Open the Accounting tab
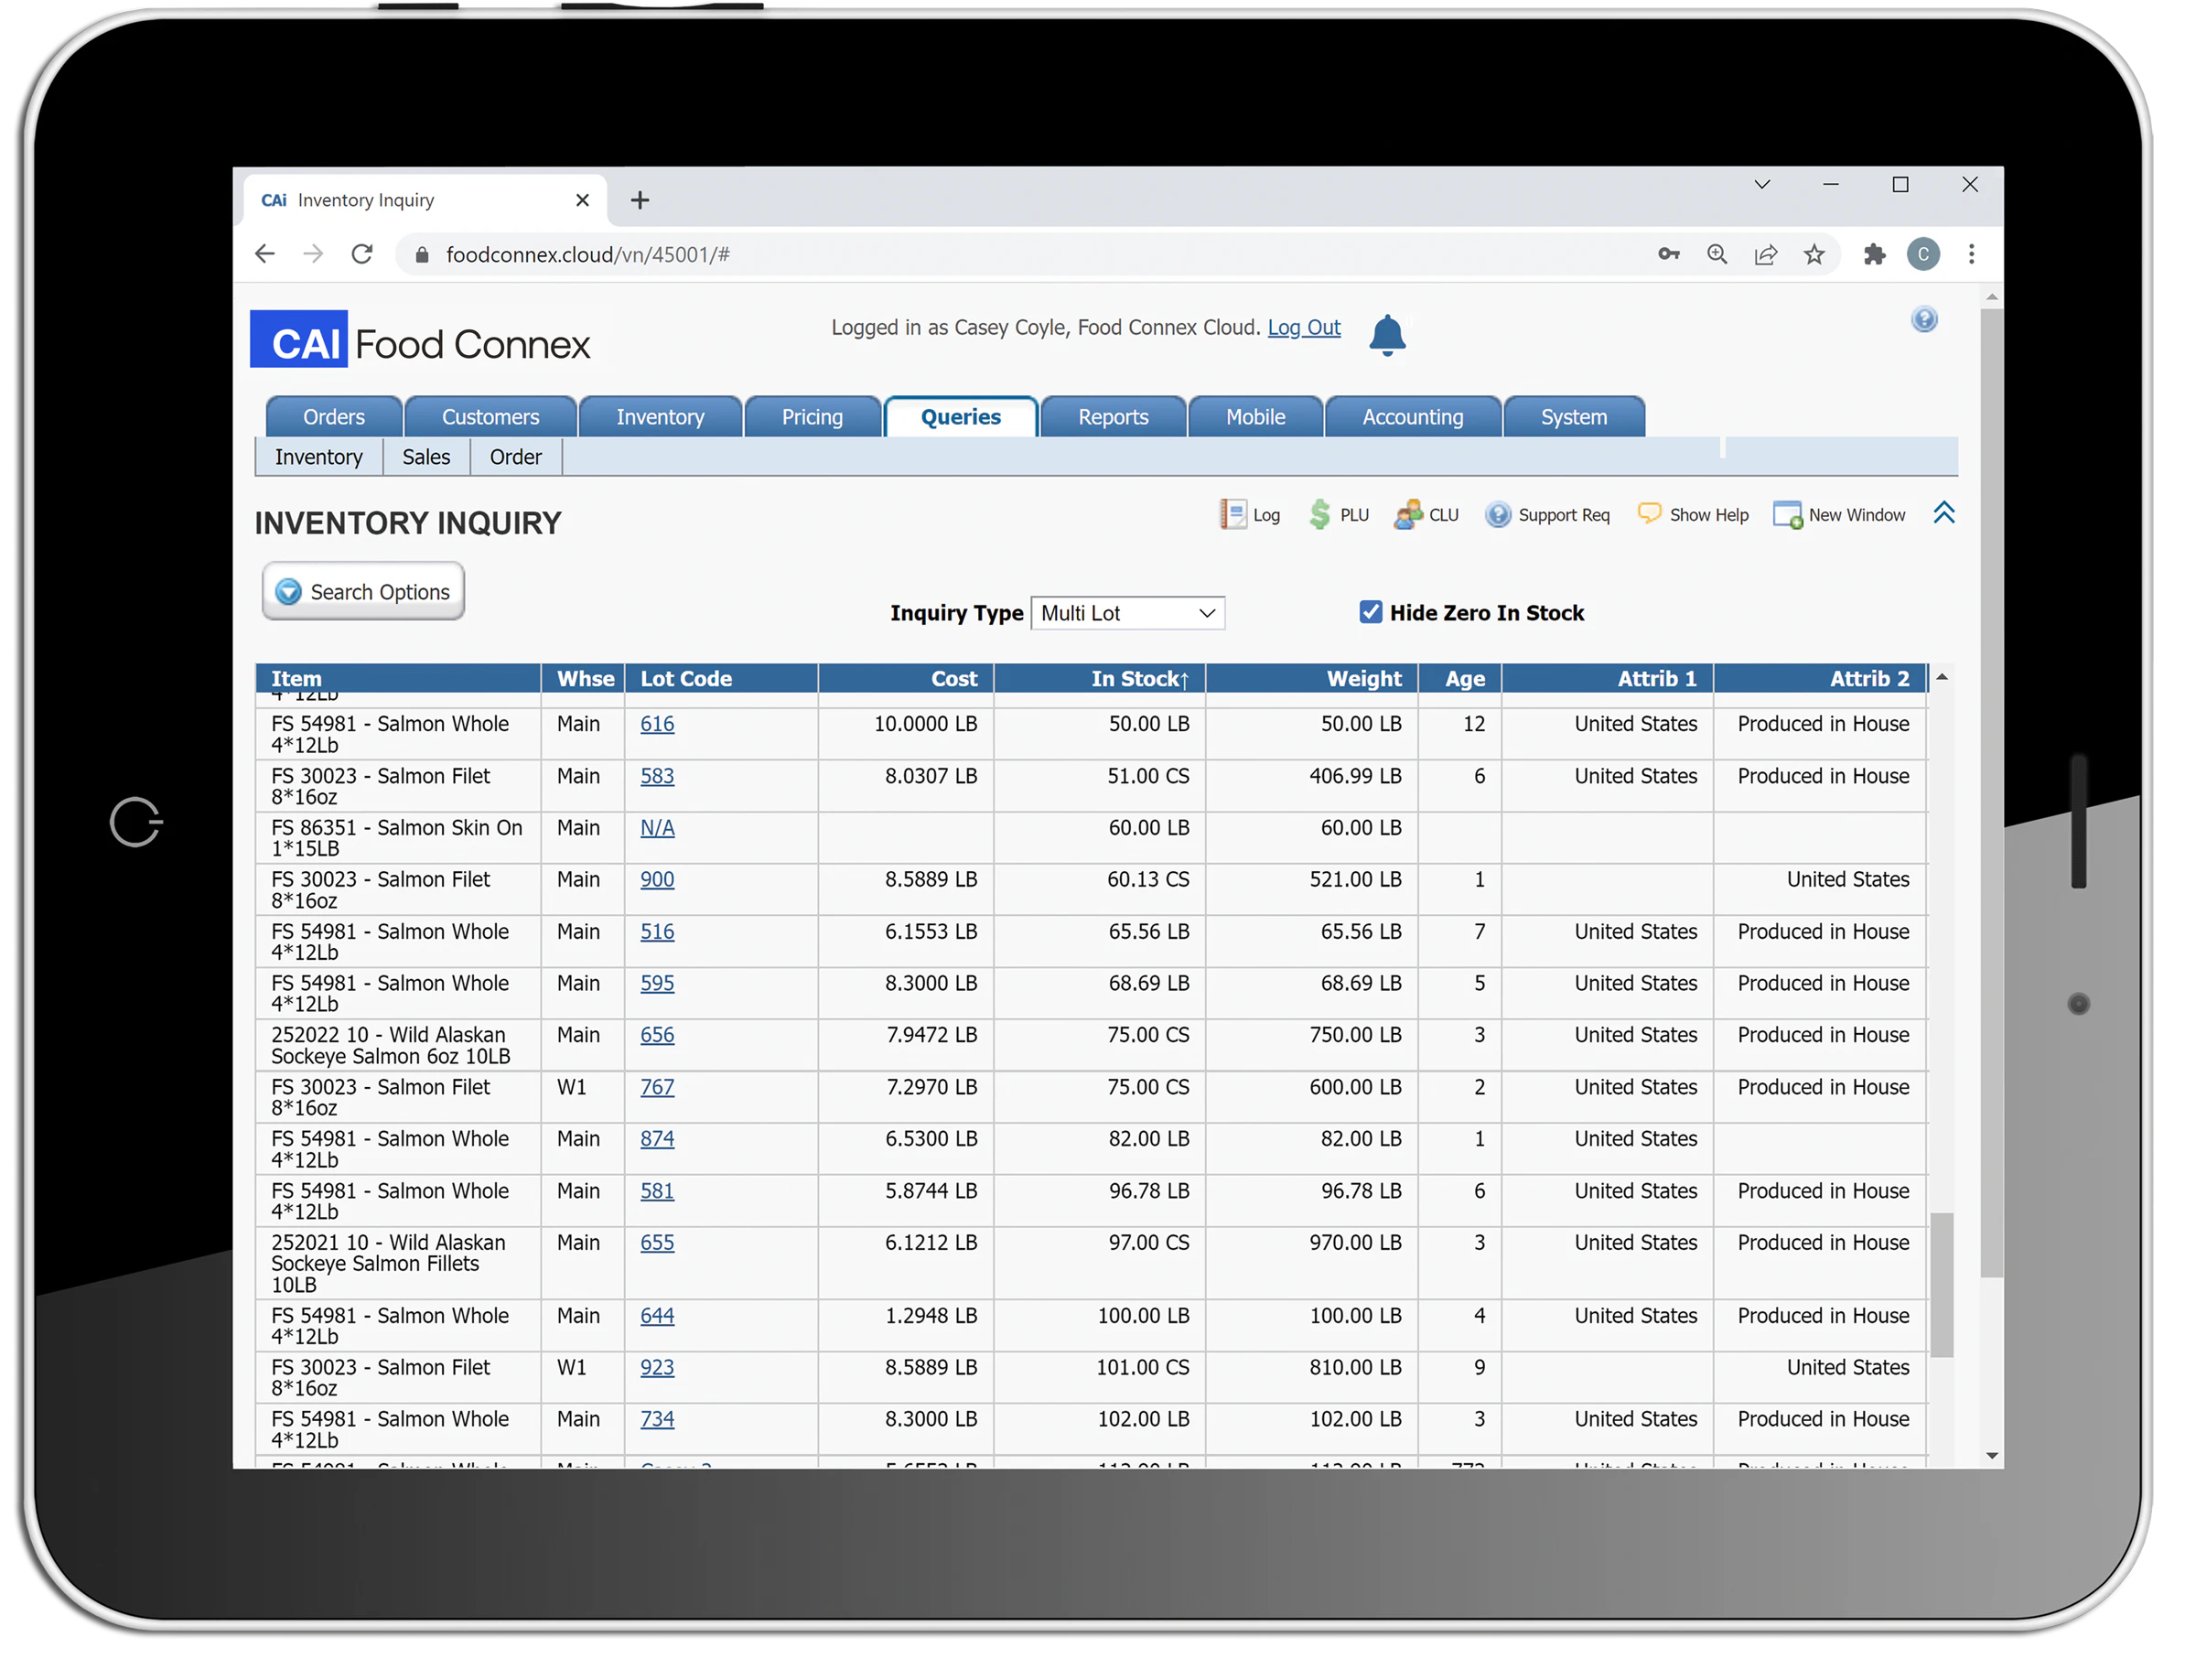 click(1412, 417)
